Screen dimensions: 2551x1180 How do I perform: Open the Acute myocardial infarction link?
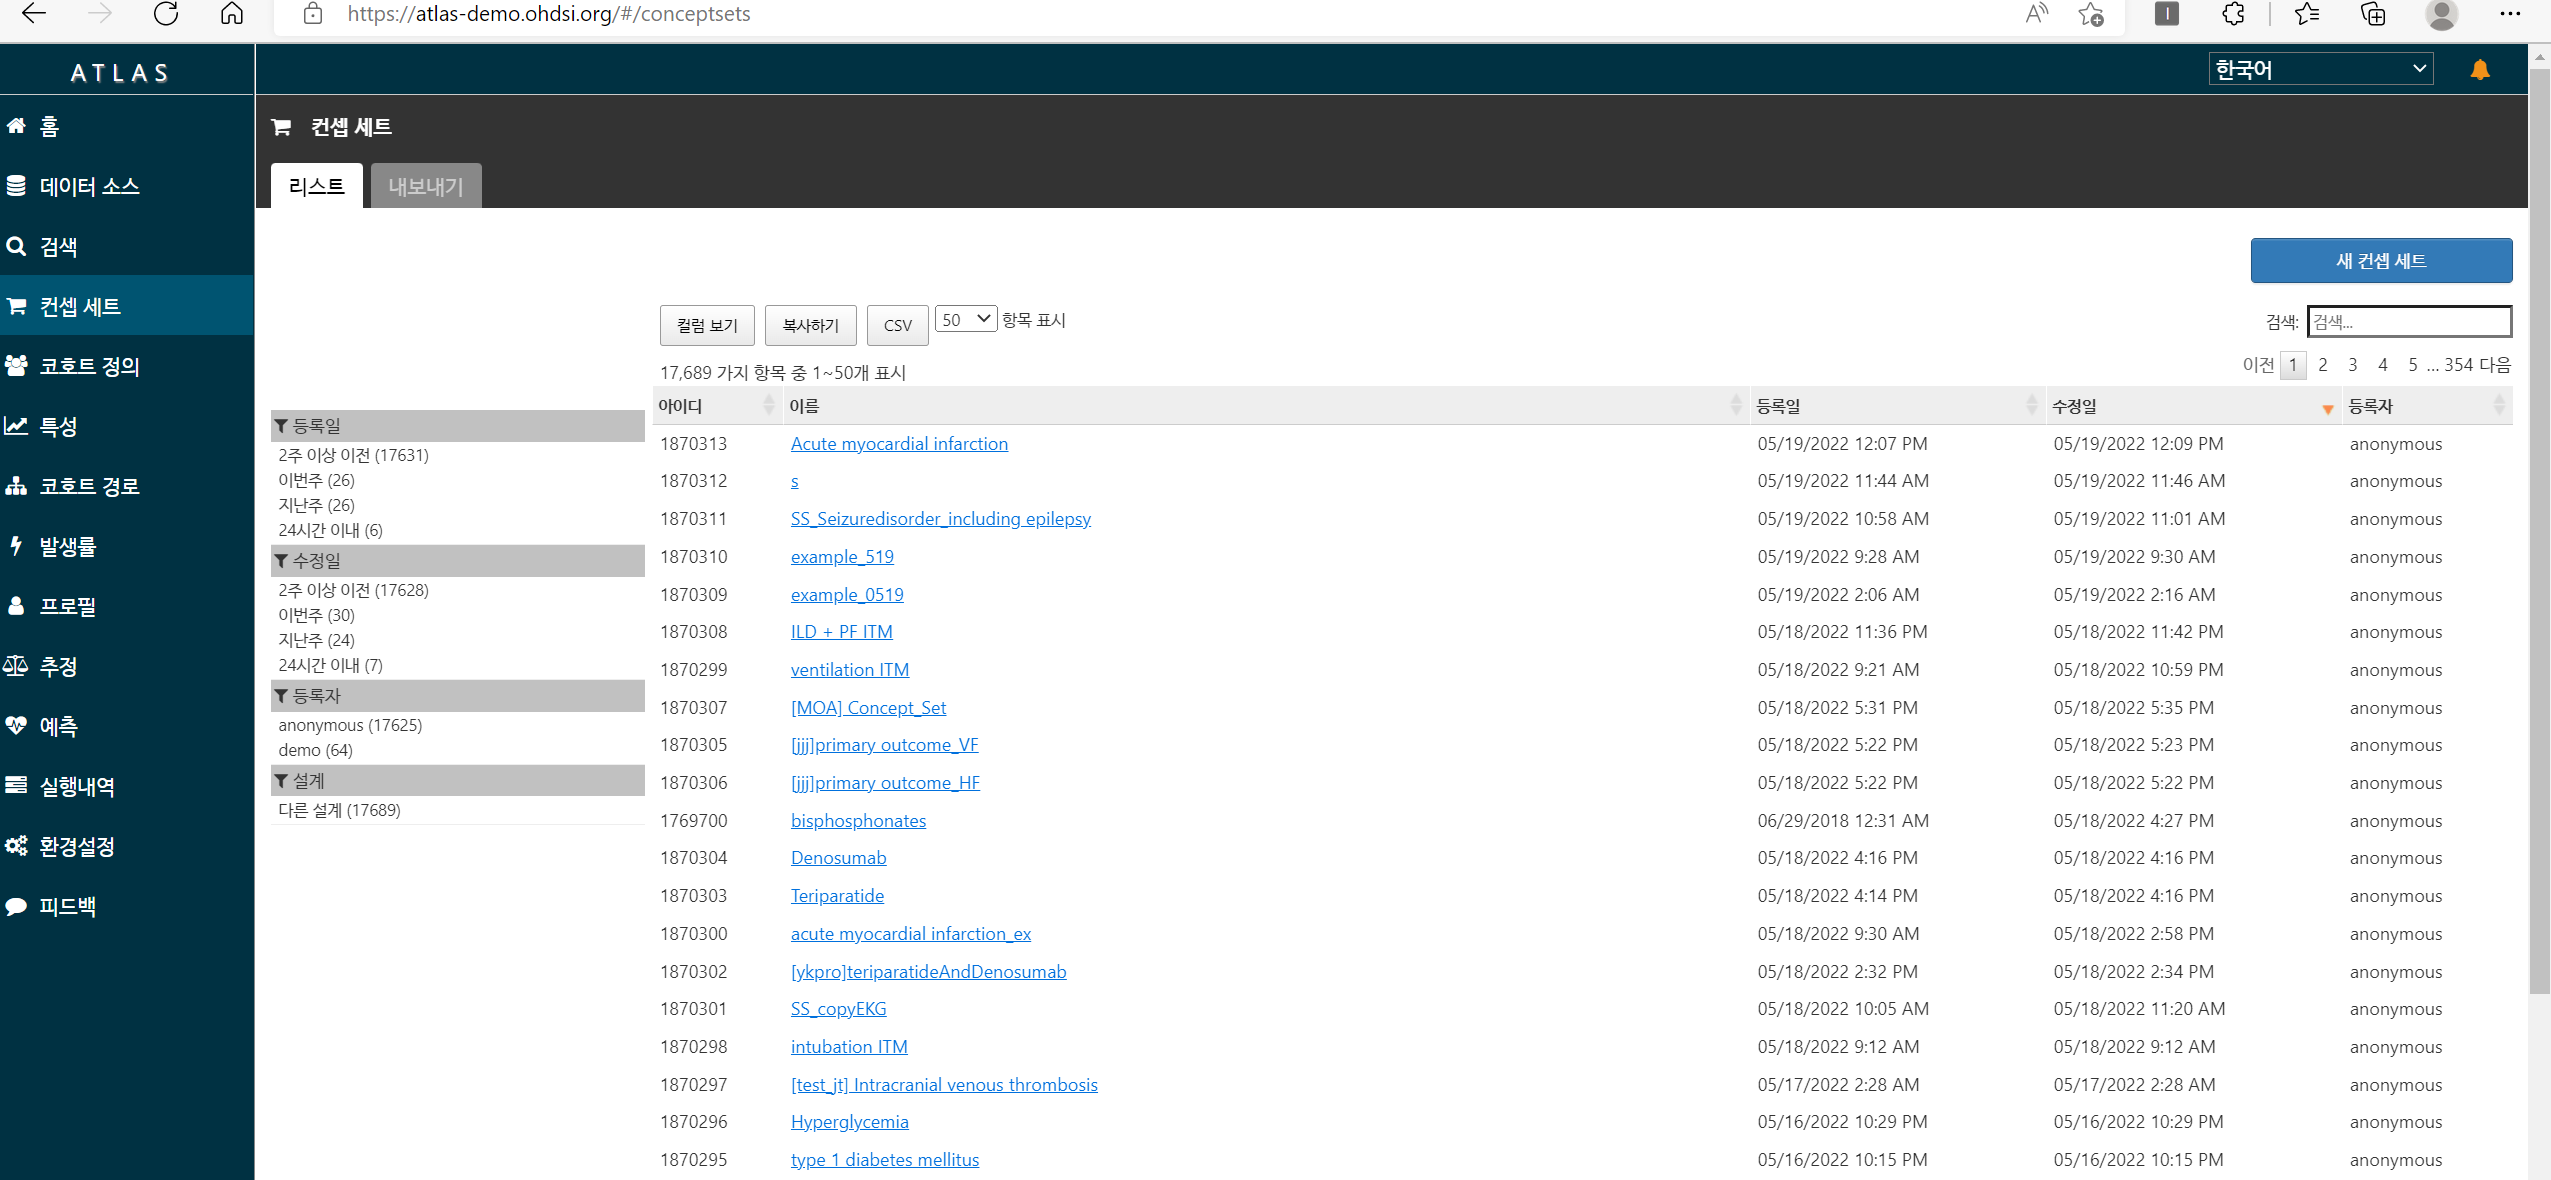898,444
